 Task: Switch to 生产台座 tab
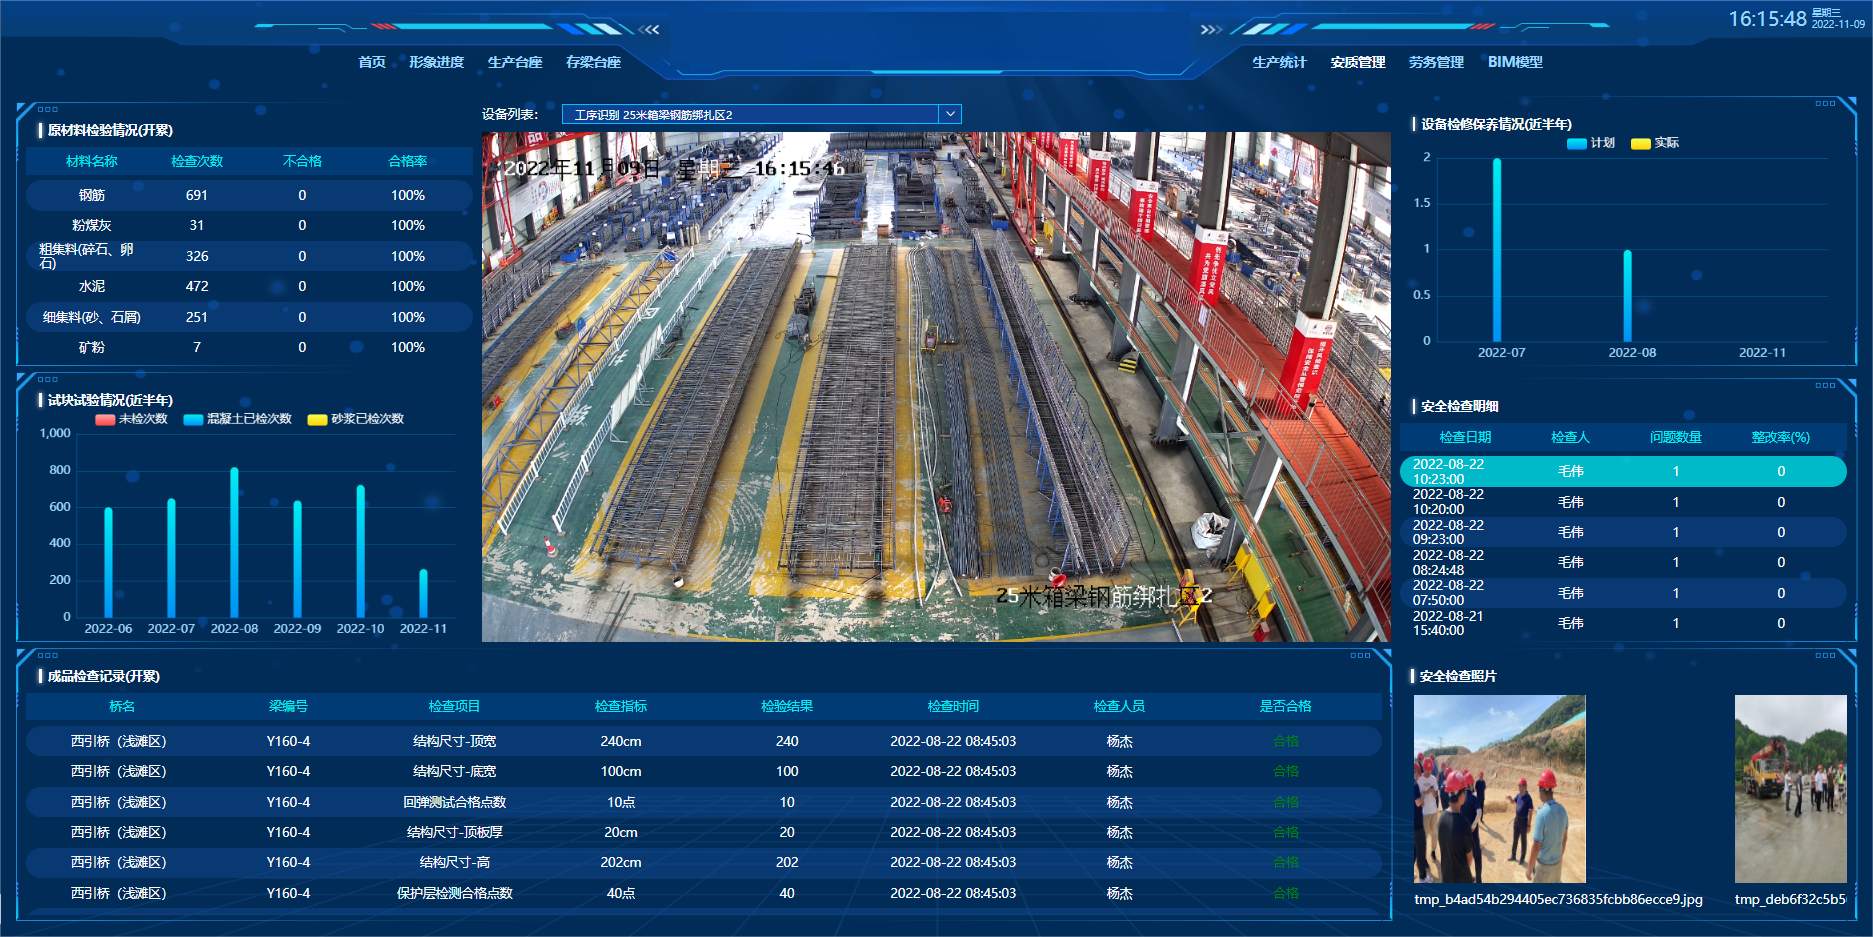point(515,62)
